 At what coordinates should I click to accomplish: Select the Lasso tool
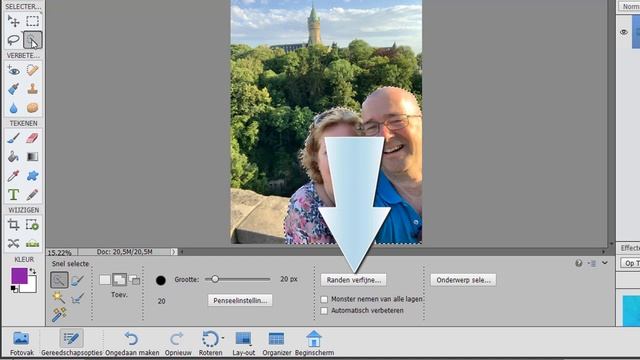point(13,40)
